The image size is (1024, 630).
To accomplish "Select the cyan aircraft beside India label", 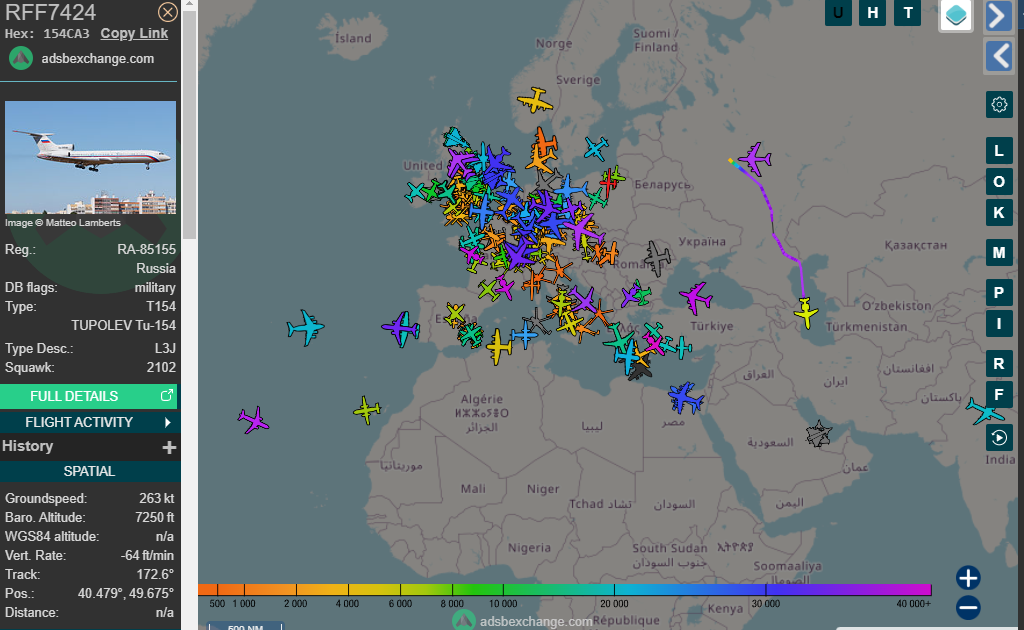I will pos(985,411).
